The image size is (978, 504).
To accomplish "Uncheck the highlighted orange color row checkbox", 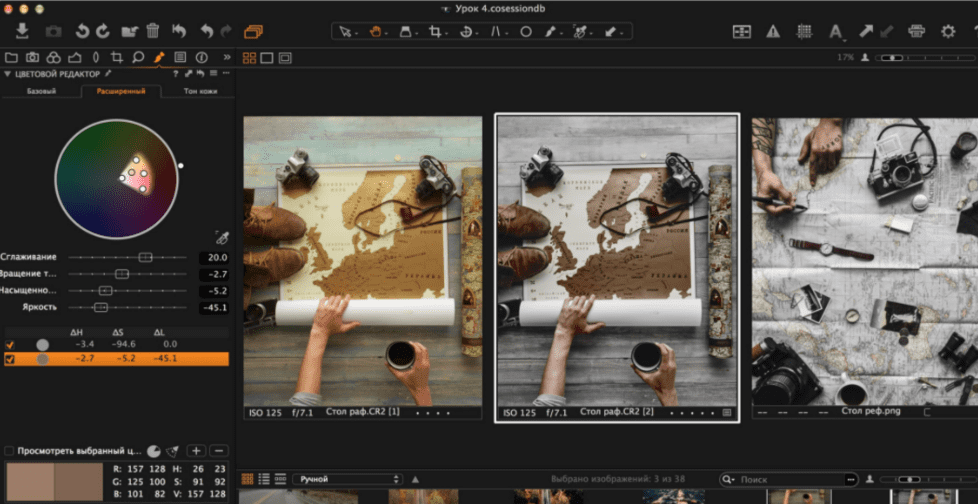I will pyautogui.click(x=10, y=359).
